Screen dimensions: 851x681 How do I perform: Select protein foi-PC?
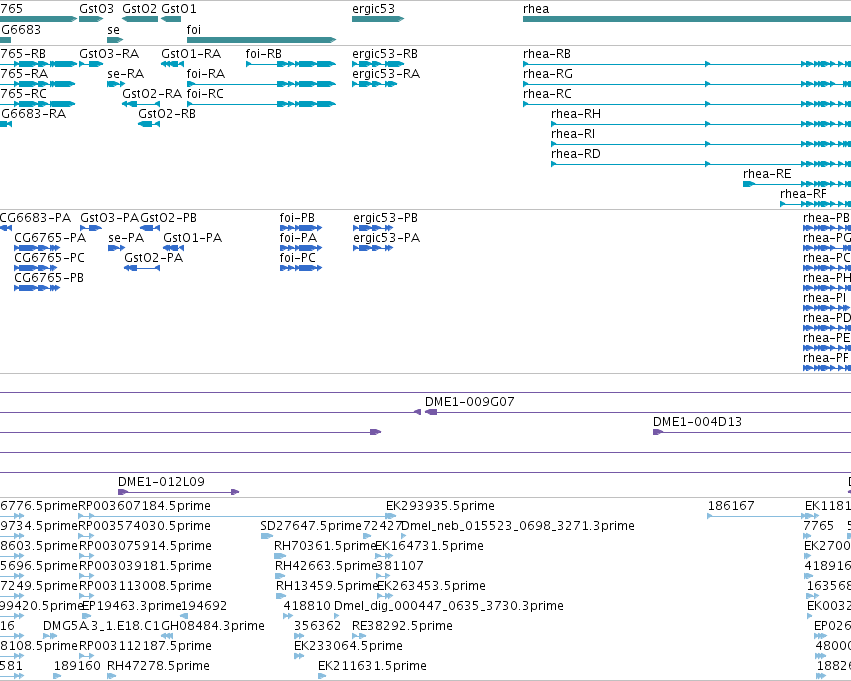click(x=301, y=268)
